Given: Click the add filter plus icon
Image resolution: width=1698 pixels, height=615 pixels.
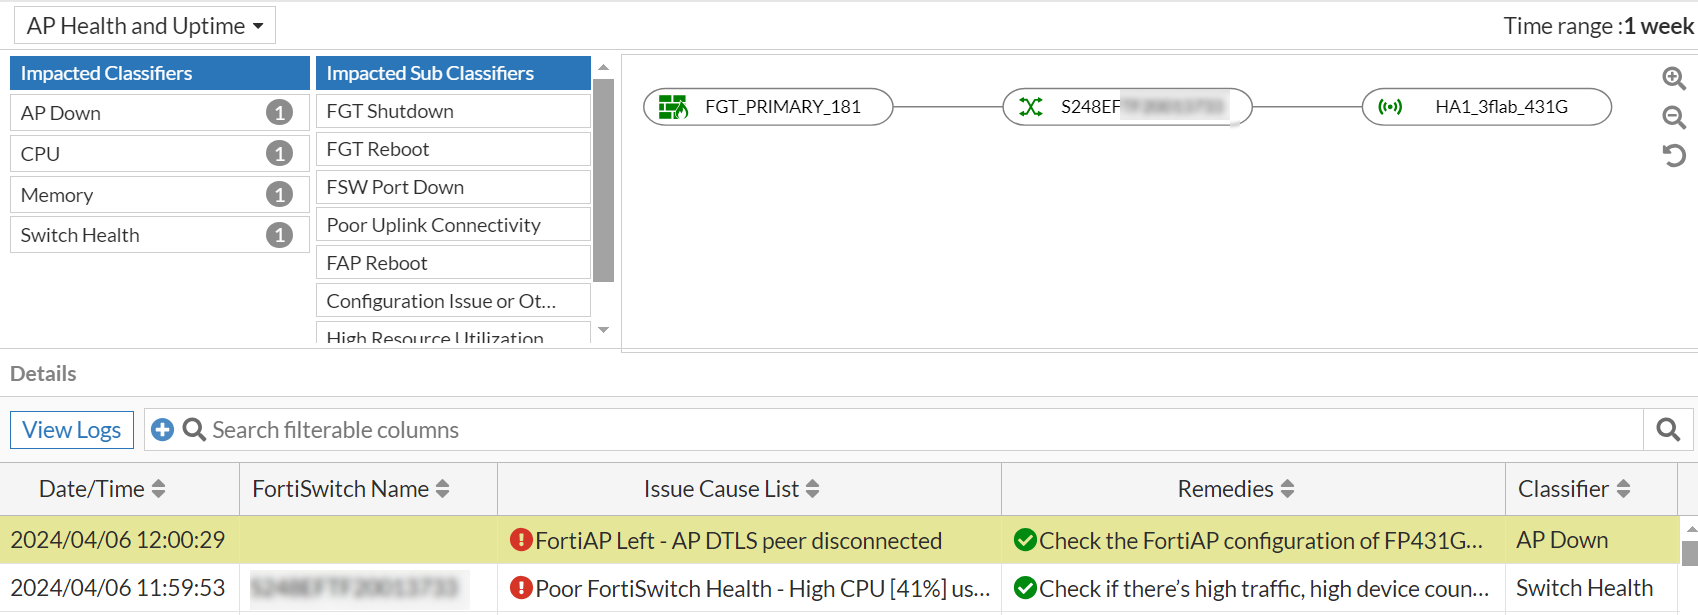Looking at the screenshot, I should (162, 430).
